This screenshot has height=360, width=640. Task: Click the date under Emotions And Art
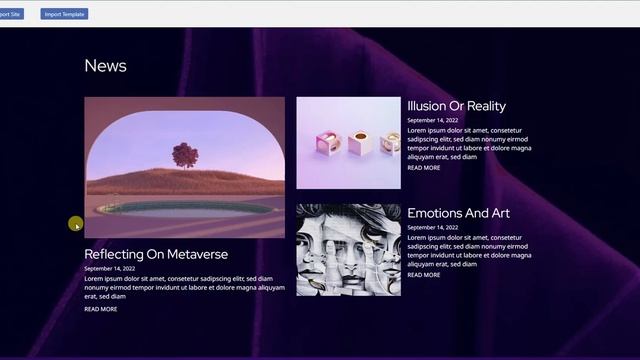(432, 227)
